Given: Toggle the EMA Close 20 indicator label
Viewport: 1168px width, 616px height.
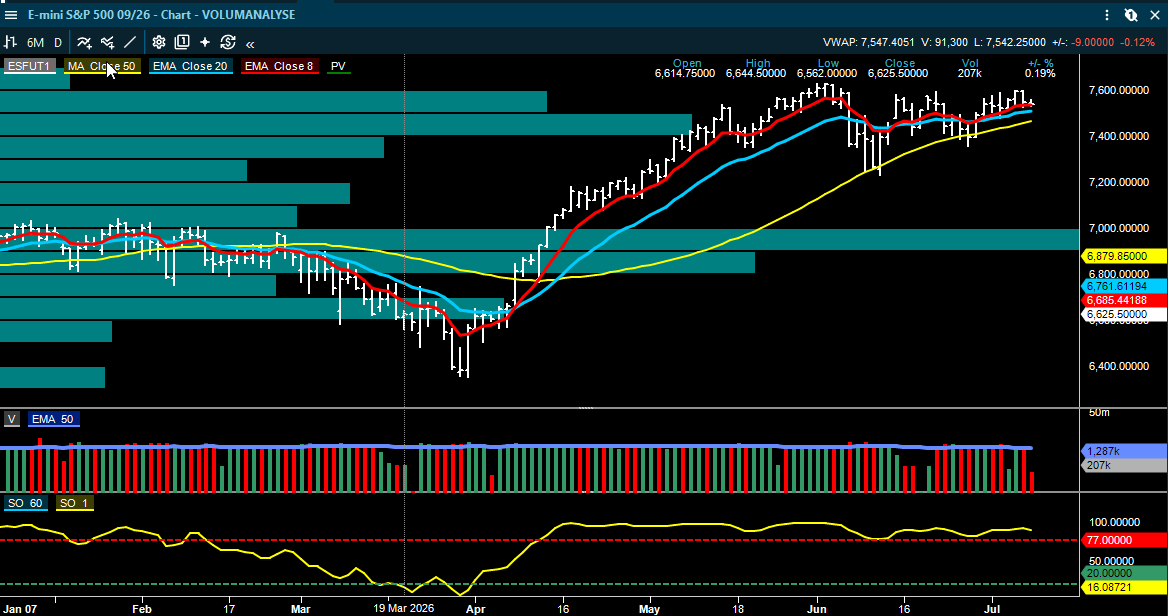Looking at the screenshot, I should [190, 66].
